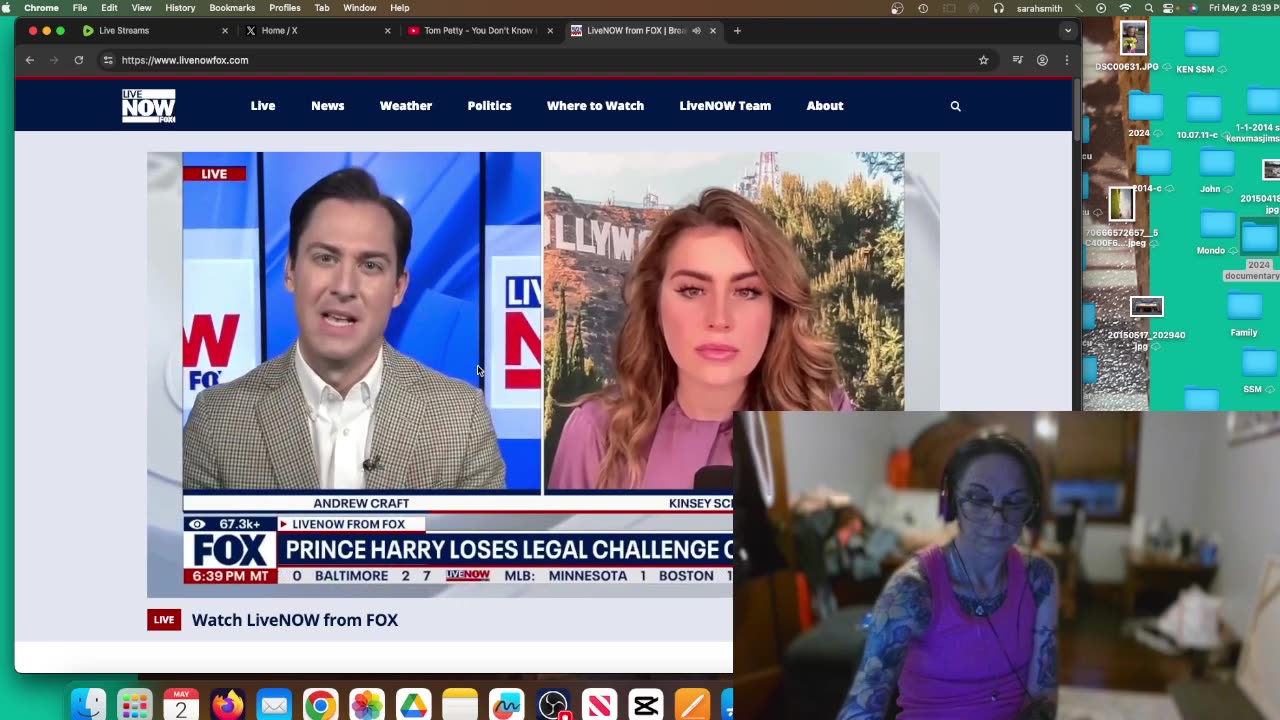Image resolution: width=1280 pixels, height=720 pixels.
Task: Open CapCut from the Dock
Action: (x=646, y=705)
